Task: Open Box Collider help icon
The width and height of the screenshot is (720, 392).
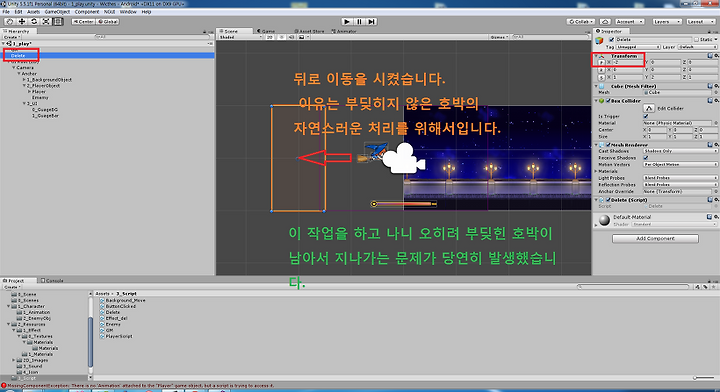Action: 710,101
